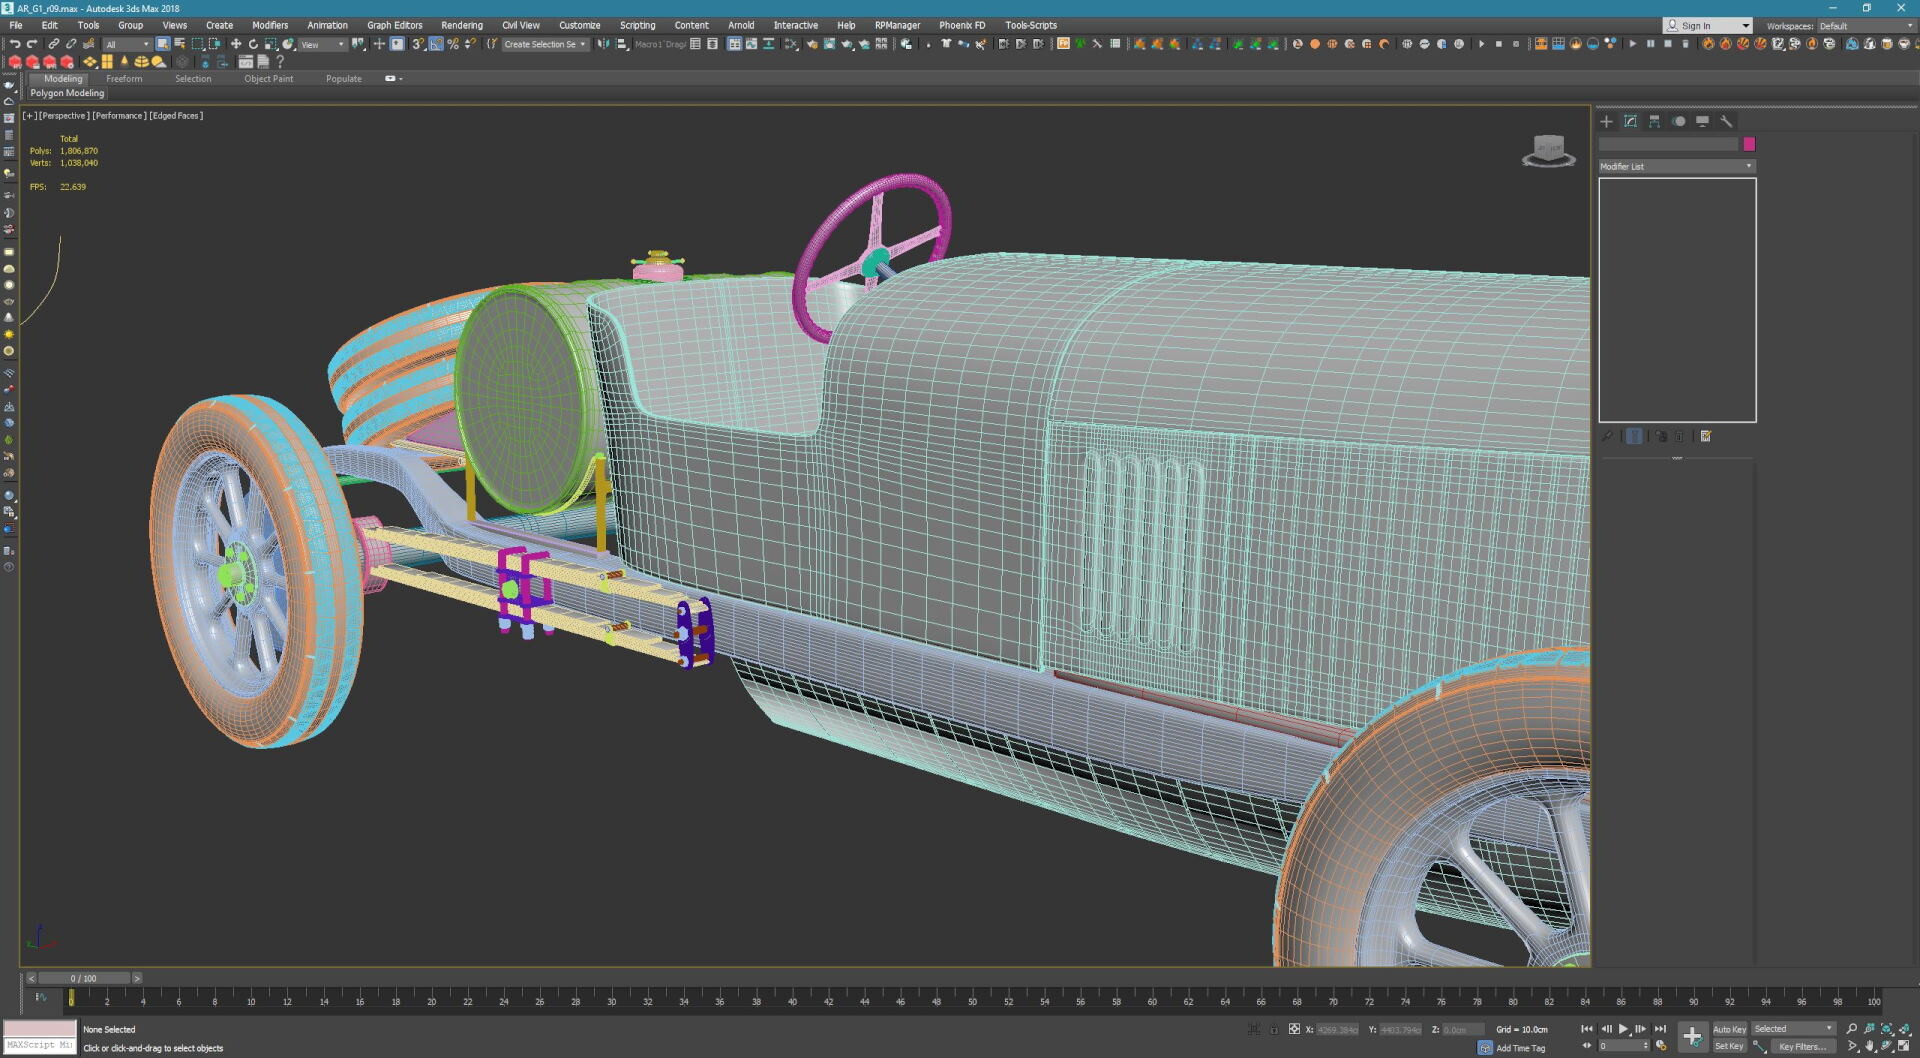
Task: Click the Maximize Viewport Toggle icon
Action: click(x=1905, y=1046)
